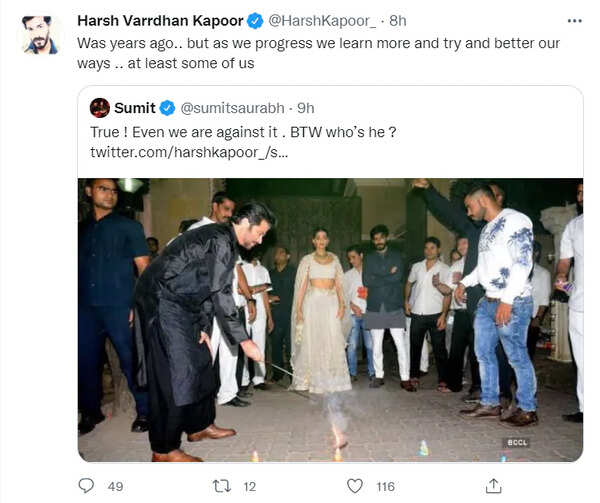Open the three-dot more options menu
This screenshot has height=503, width=600.
[573, 20]
